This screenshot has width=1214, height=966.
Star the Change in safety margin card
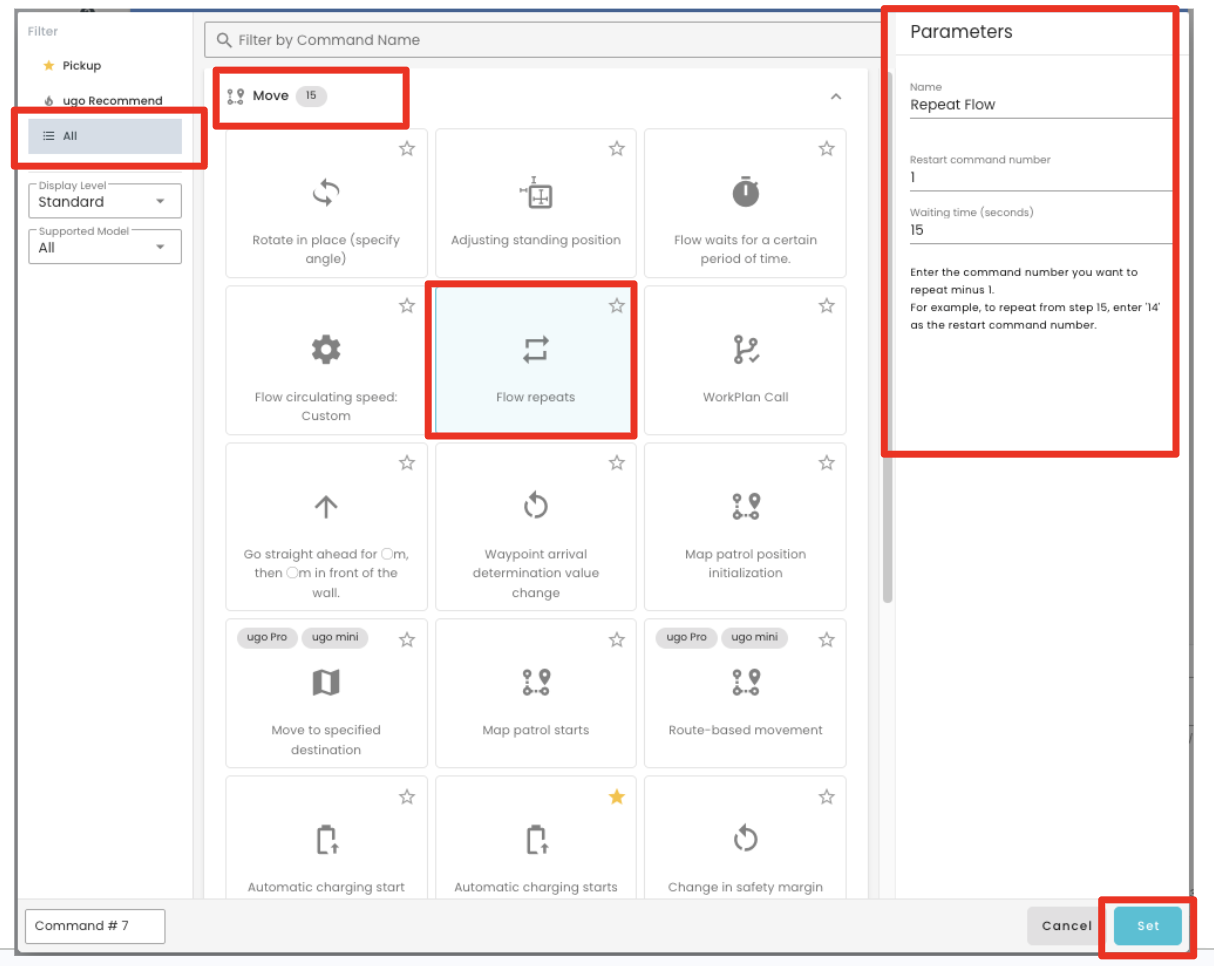827,797
